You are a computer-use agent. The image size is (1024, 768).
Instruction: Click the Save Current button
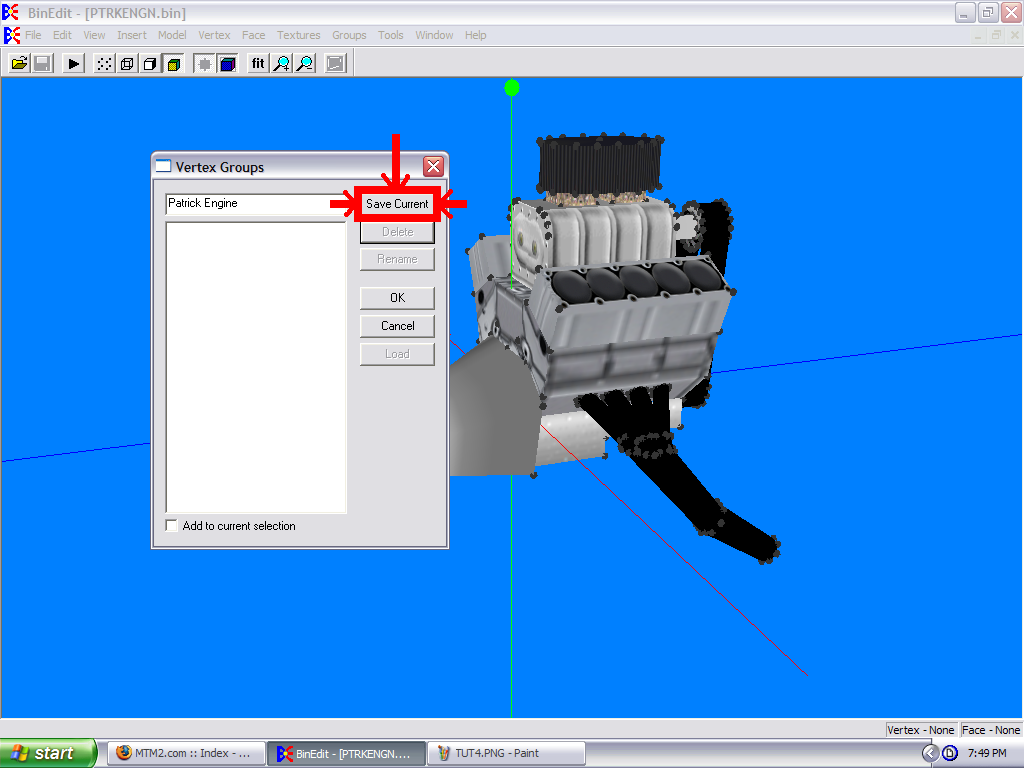point(397,204)
